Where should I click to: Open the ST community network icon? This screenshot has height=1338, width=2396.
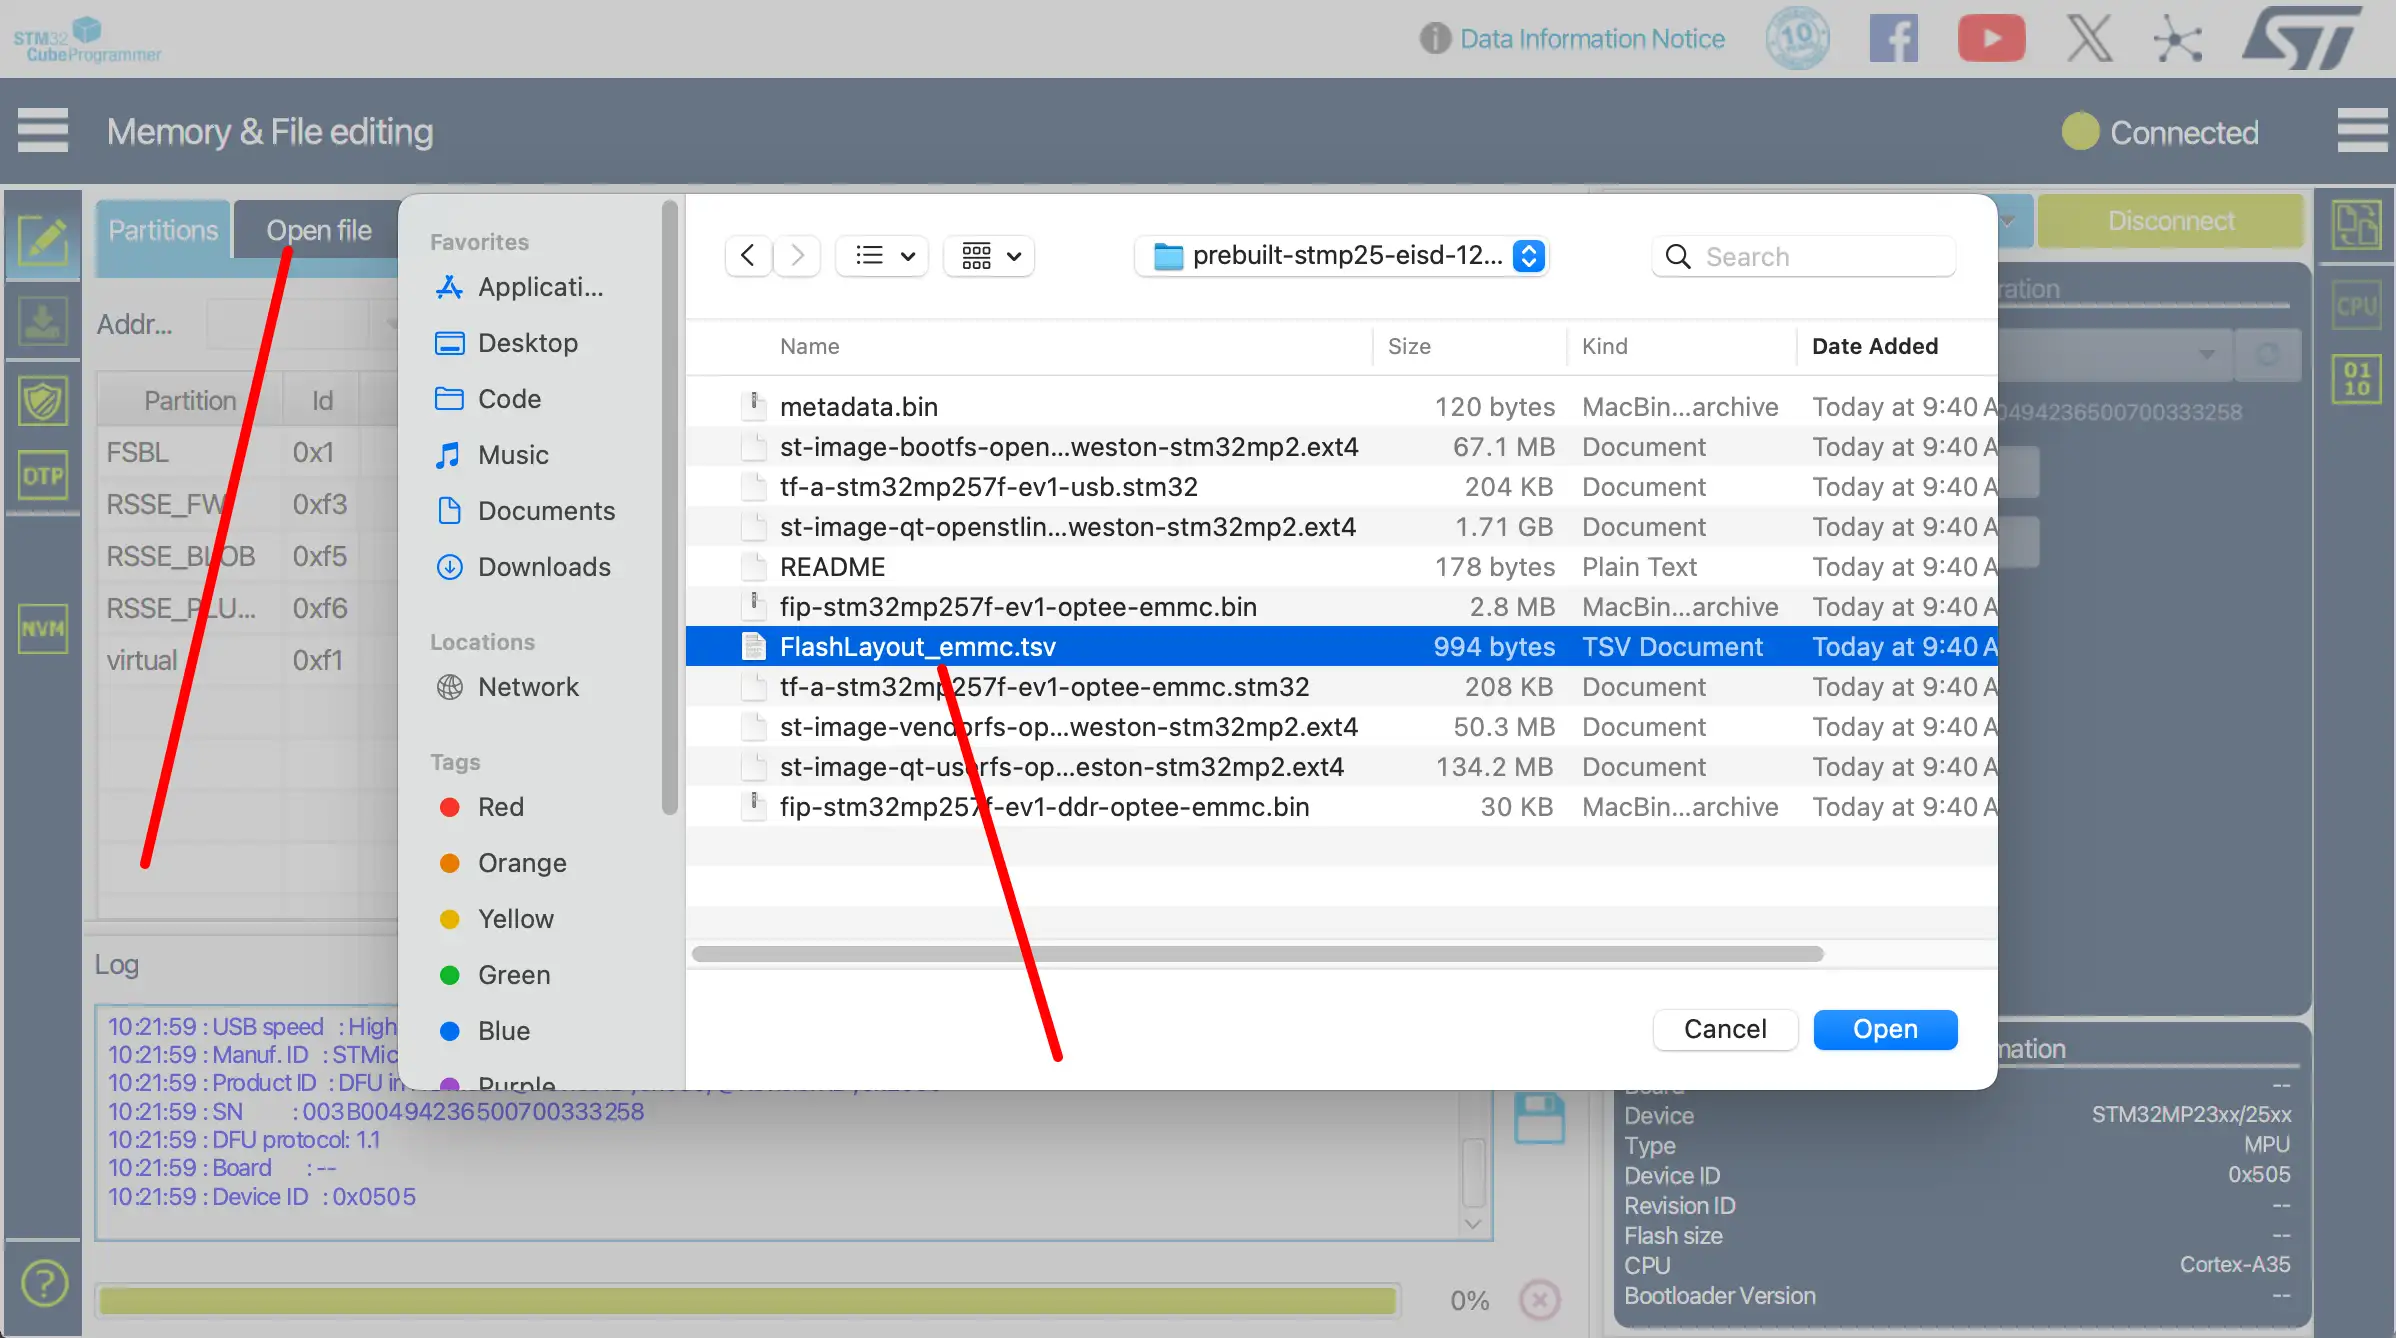[2177, 40]
